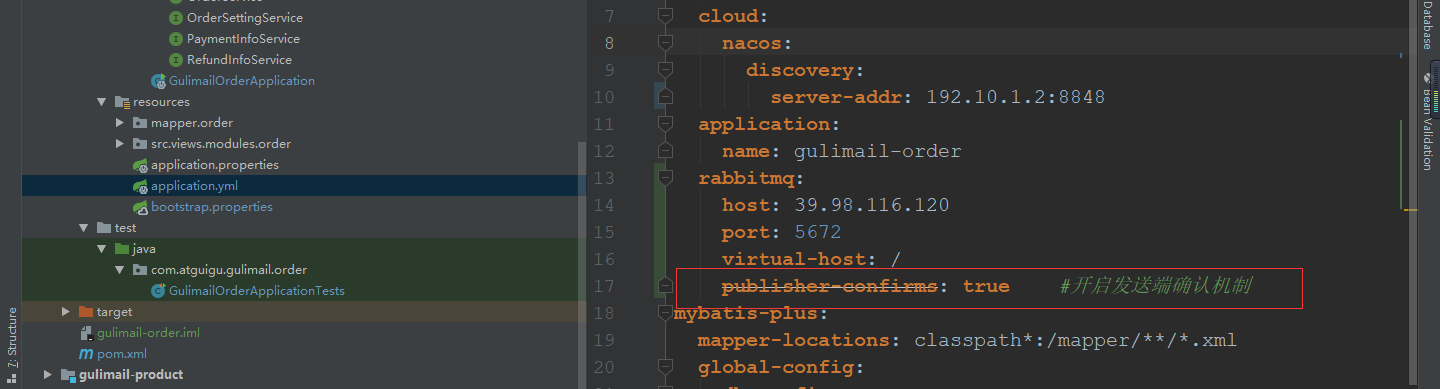Expand the mapper.order folder
This screenshot has width=1440, height=389.
pos(119,123)
